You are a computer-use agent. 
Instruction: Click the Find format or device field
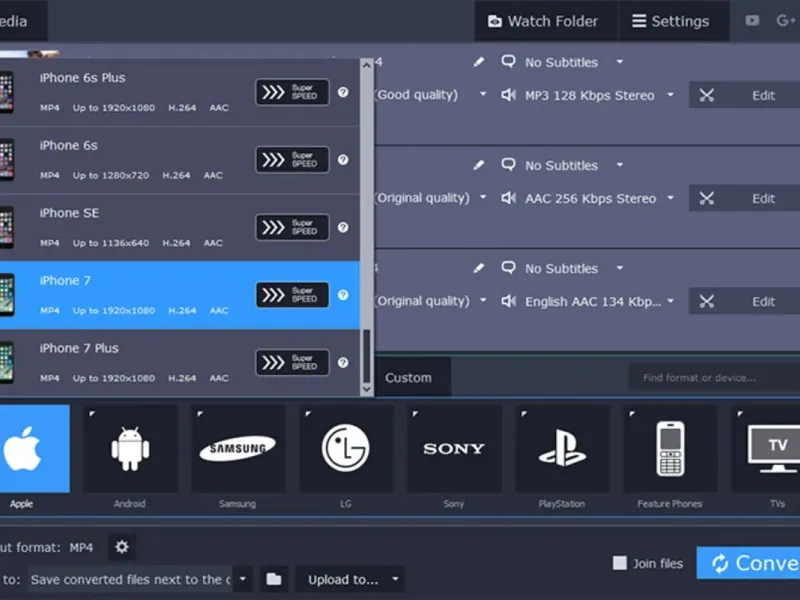point(714,378)
